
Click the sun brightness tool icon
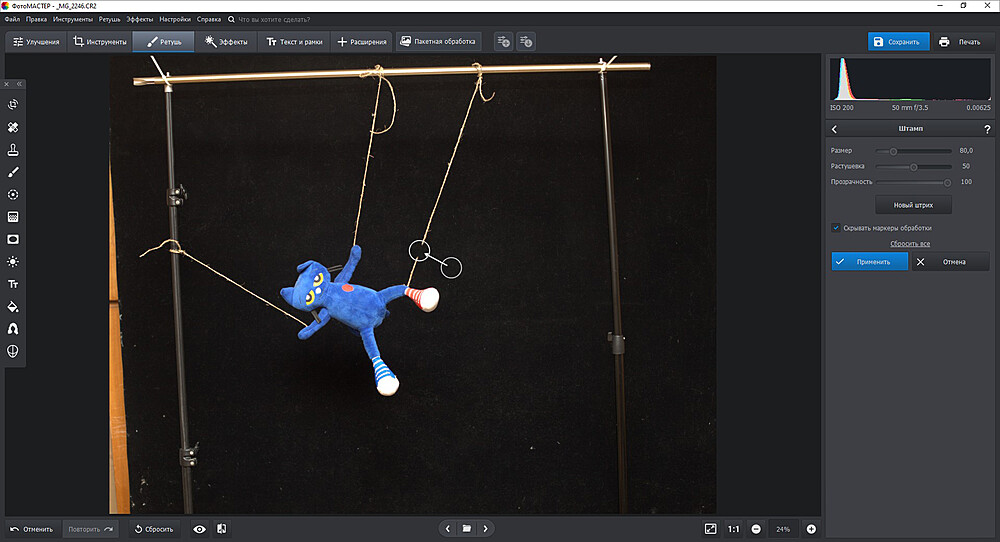pos(13,261)
